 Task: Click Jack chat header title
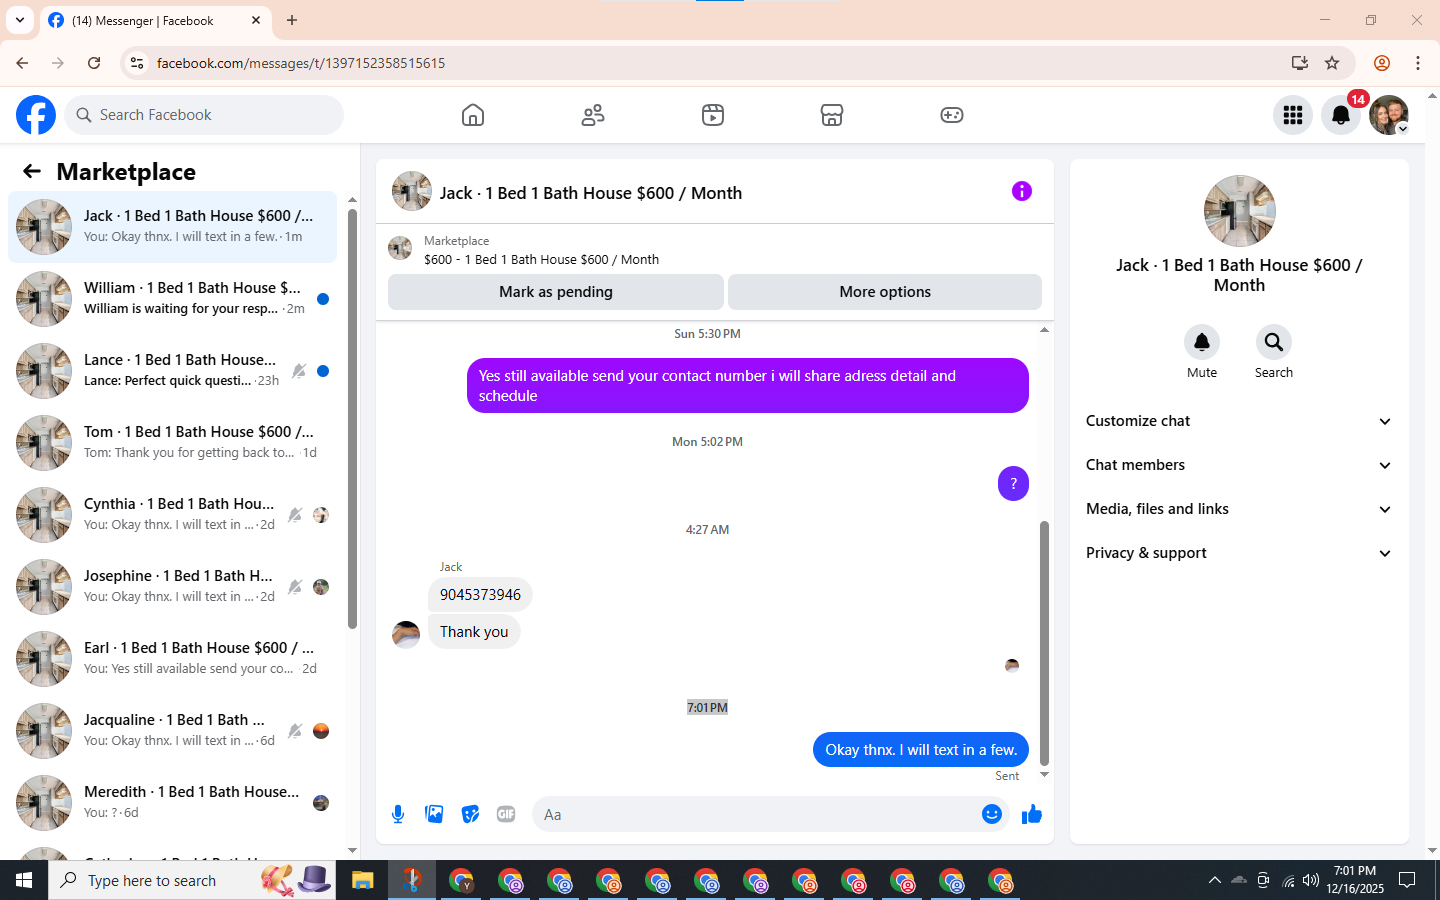coord(591,193)
